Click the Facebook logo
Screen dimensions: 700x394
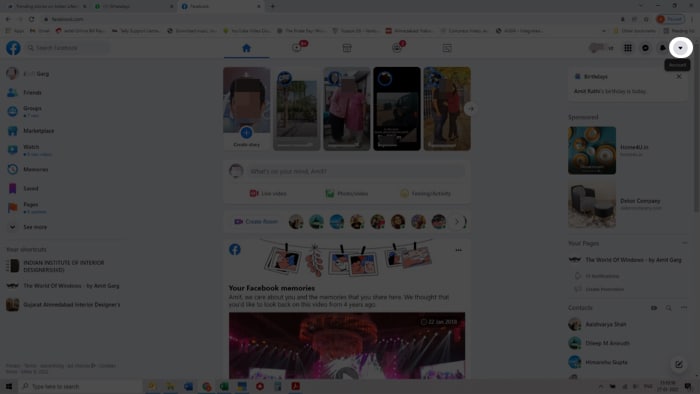click(x=13, y=48)
